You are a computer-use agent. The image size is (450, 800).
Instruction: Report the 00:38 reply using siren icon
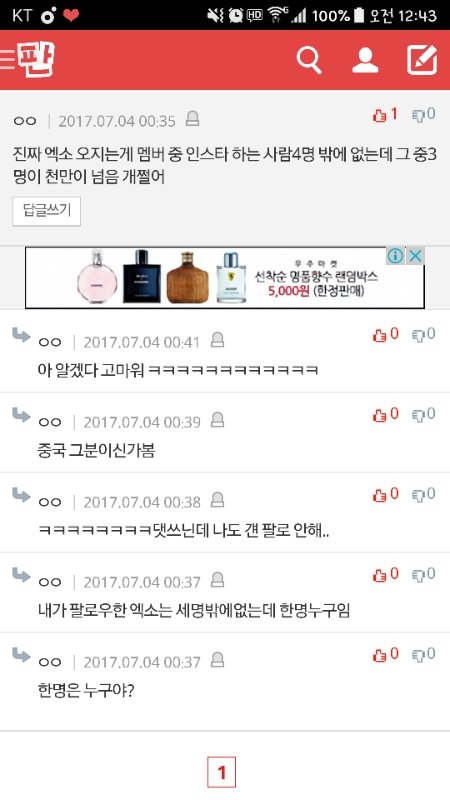218,499
